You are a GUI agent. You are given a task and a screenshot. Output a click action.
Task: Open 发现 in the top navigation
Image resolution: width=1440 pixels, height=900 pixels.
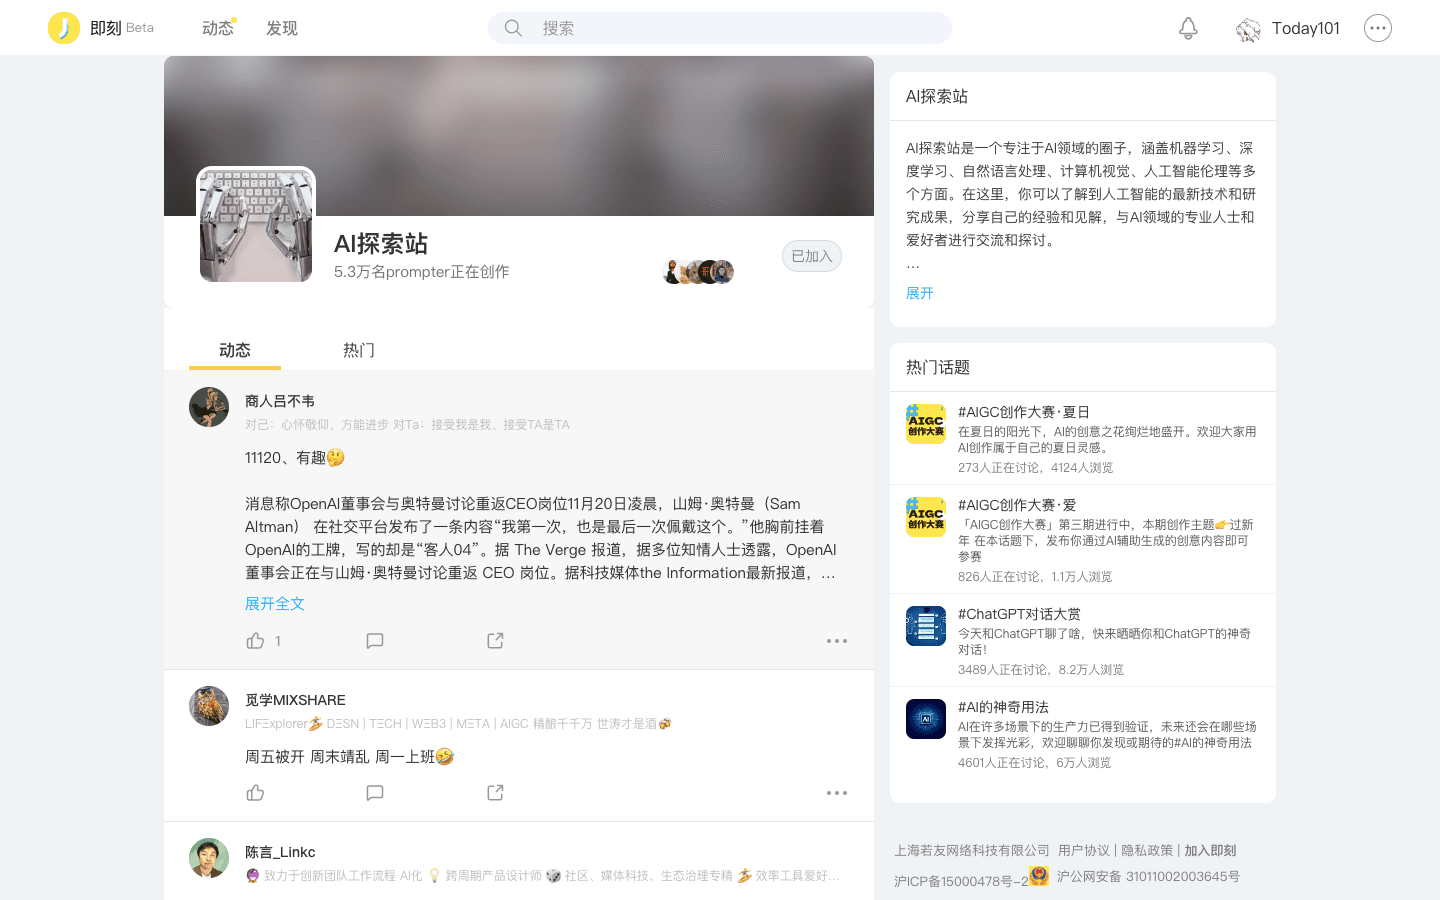pos(282,28)
